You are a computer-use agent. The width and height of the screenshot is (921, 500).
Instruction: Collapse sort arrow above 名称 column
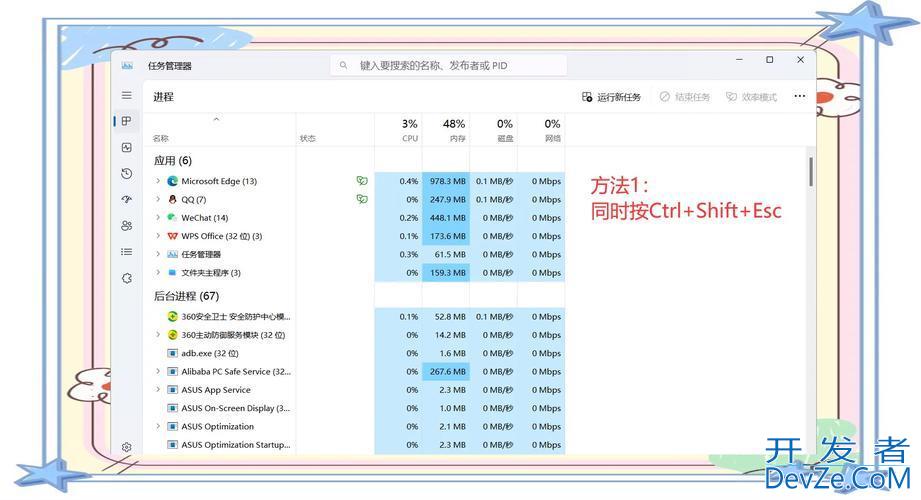216,119
